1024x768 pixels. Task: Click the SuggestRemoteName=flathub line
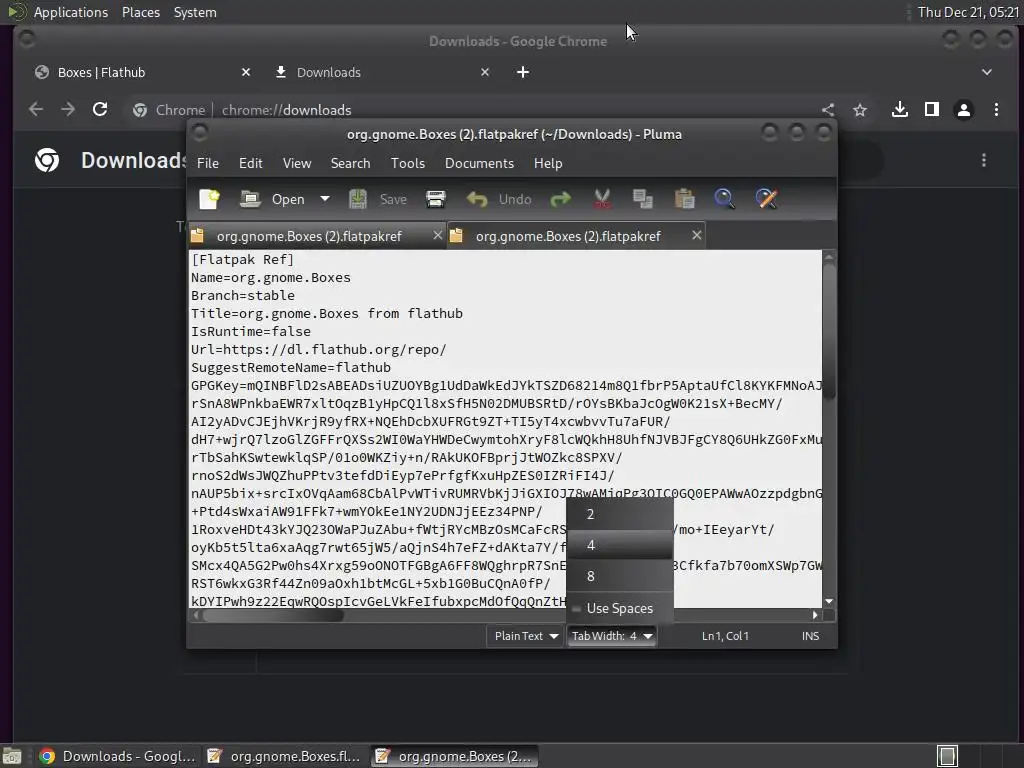(291, 368)
